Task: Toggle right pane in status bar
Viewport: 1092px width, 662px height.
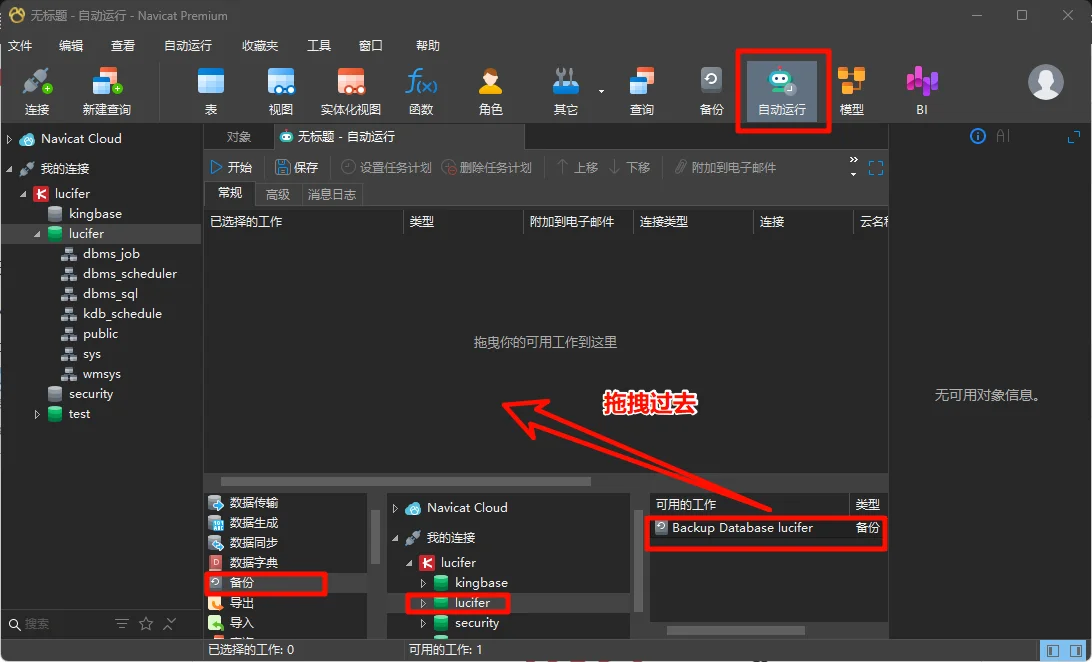Action: coord(1076,651)
